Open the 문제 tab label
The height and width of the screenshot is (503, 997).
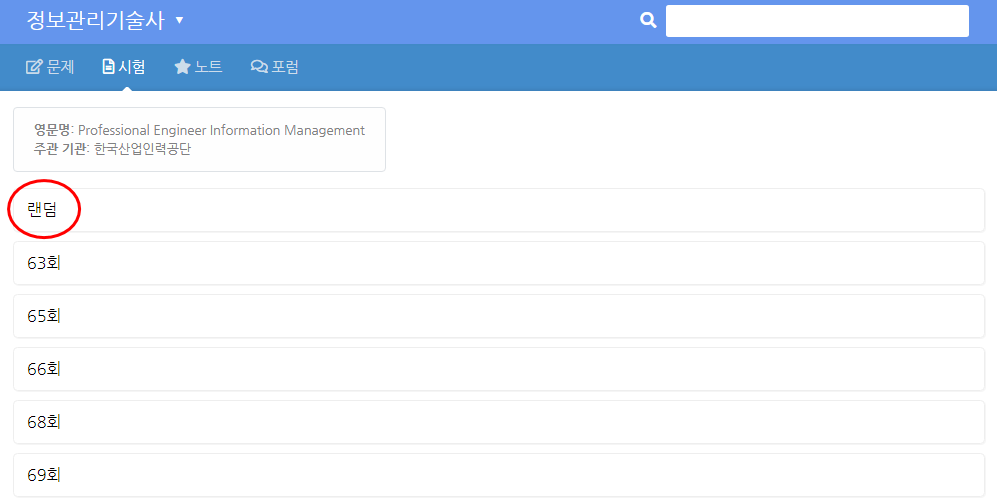(x=60, y=67)
